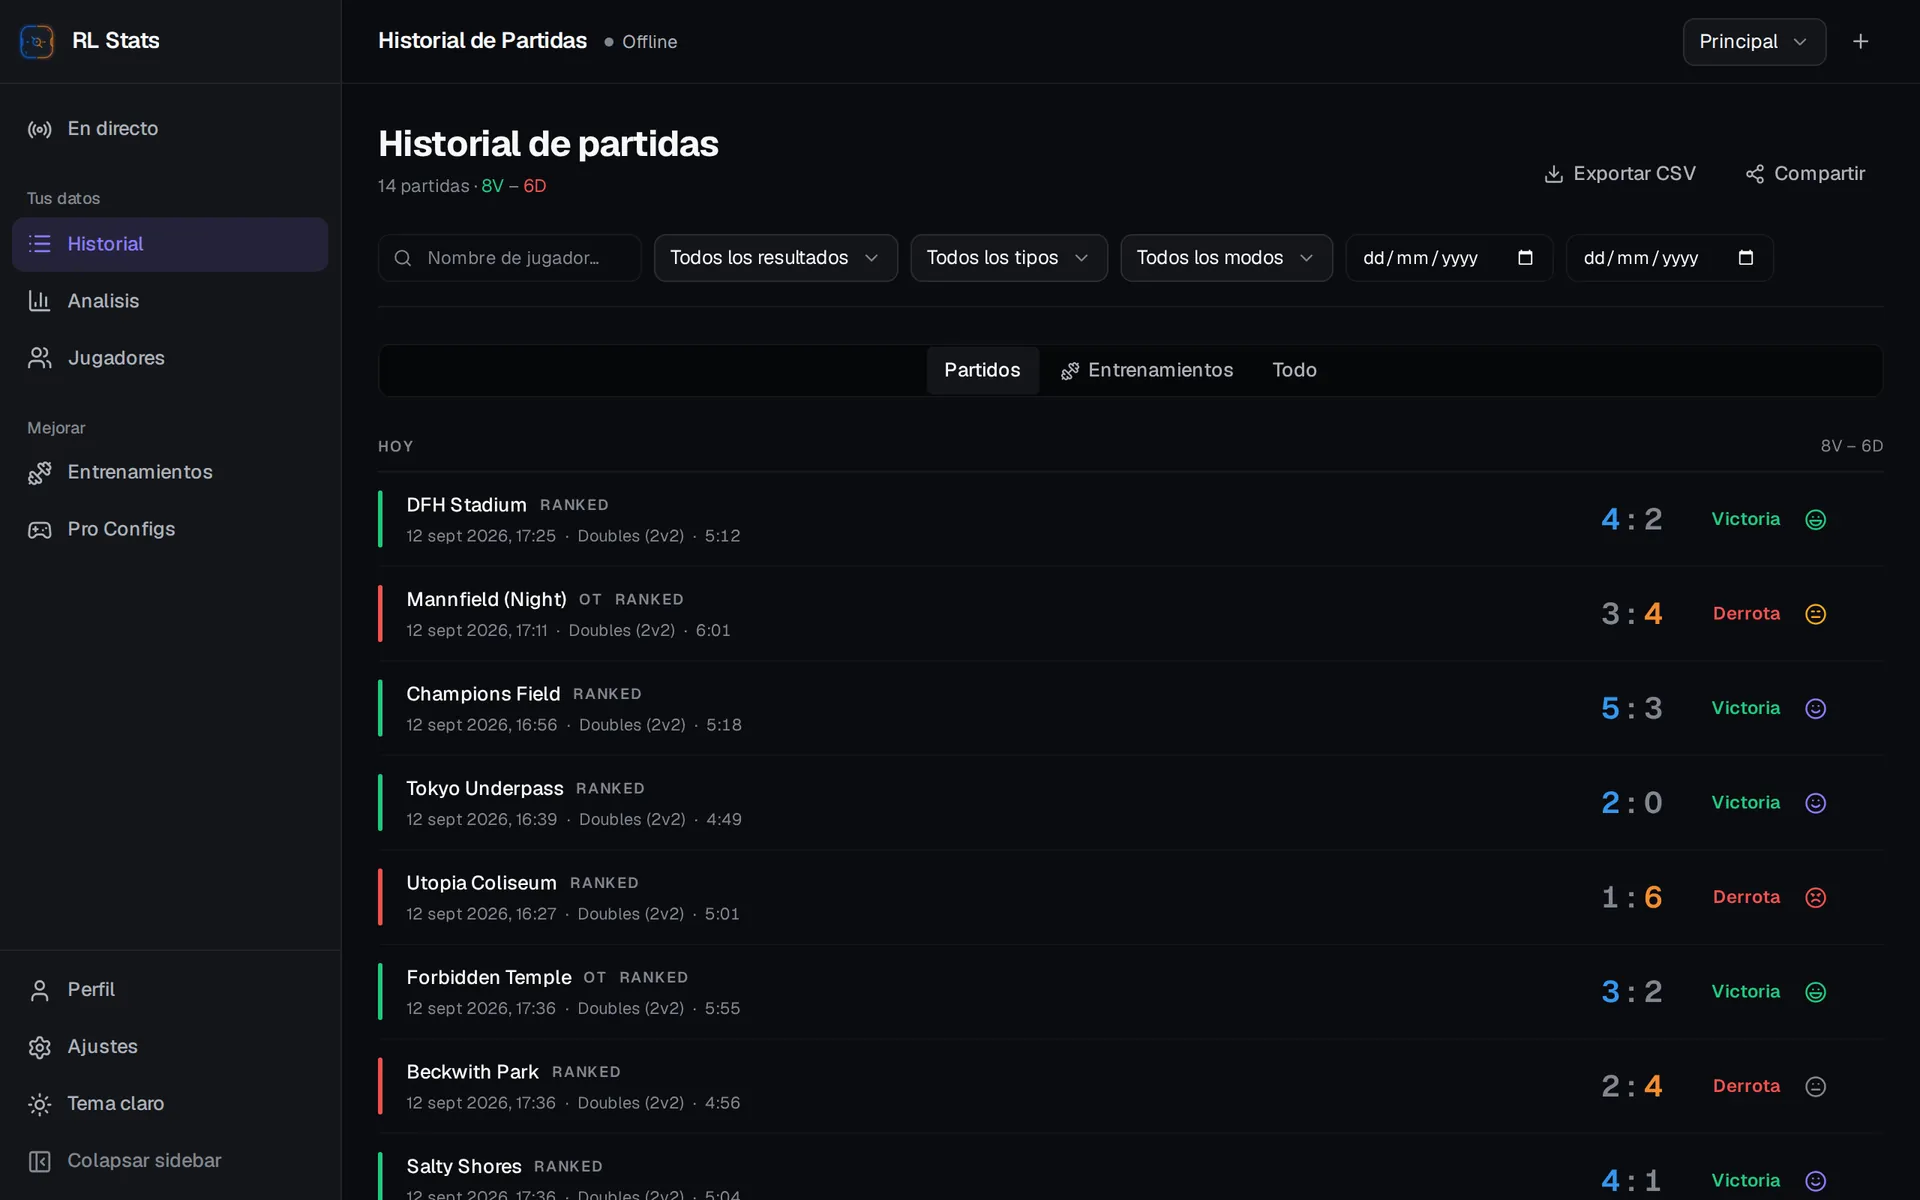Screen dimensions: 1920x1200
Task: Open Perfil page
Action: coord(170,990)
